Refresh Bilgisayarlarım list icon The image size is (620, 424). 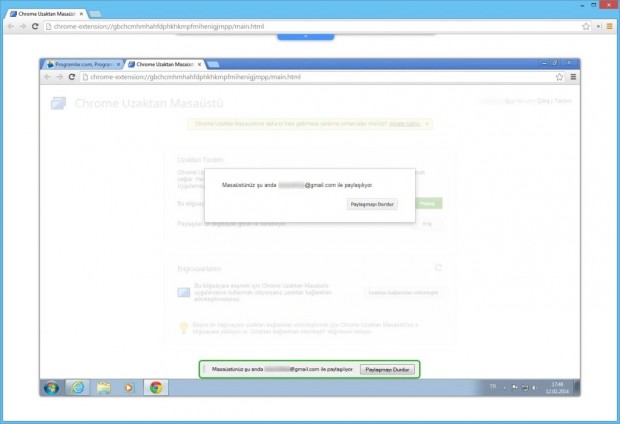pos(438,268)
